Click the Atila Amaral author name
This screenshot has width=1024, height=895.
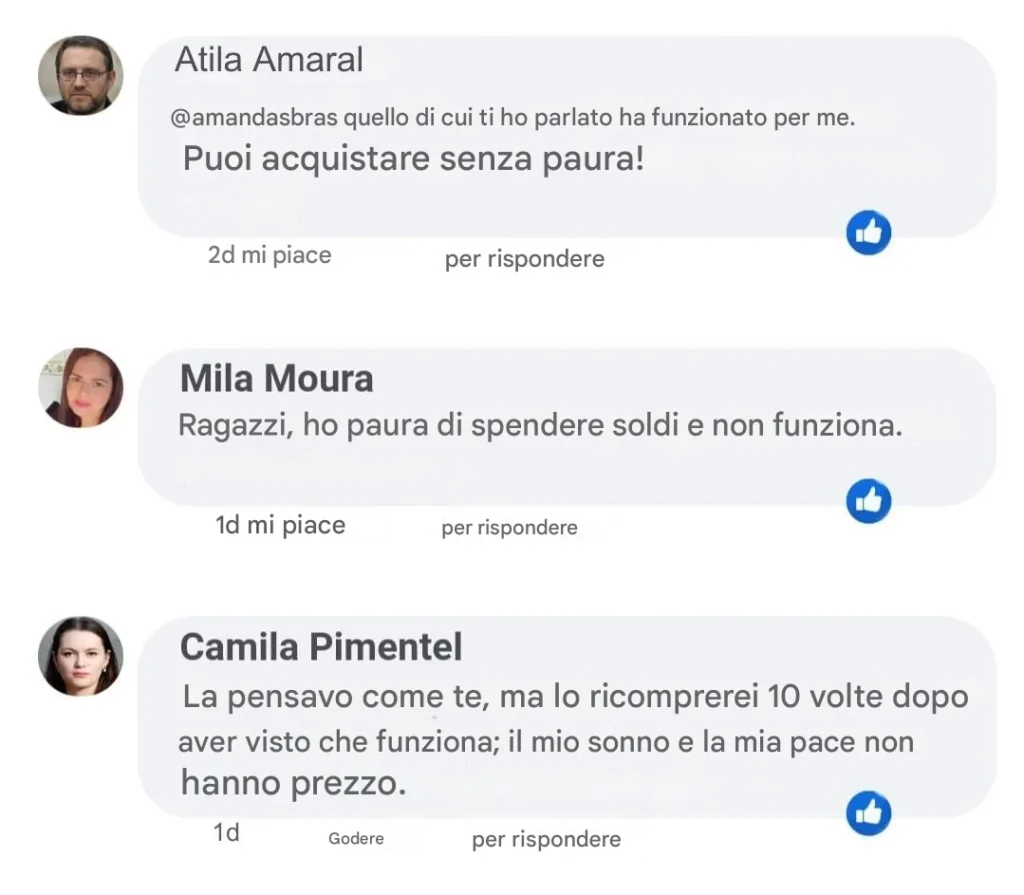coord(269,60)
